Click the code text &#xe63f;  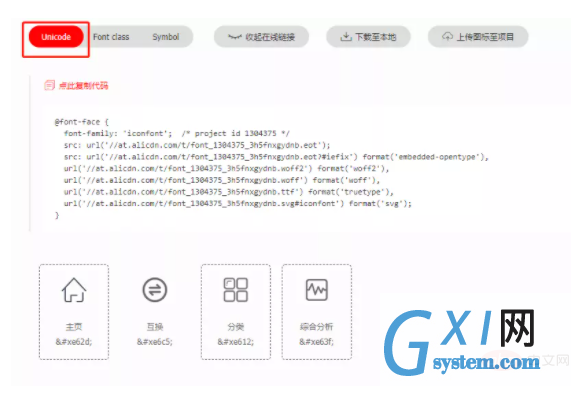coord(316,342)
